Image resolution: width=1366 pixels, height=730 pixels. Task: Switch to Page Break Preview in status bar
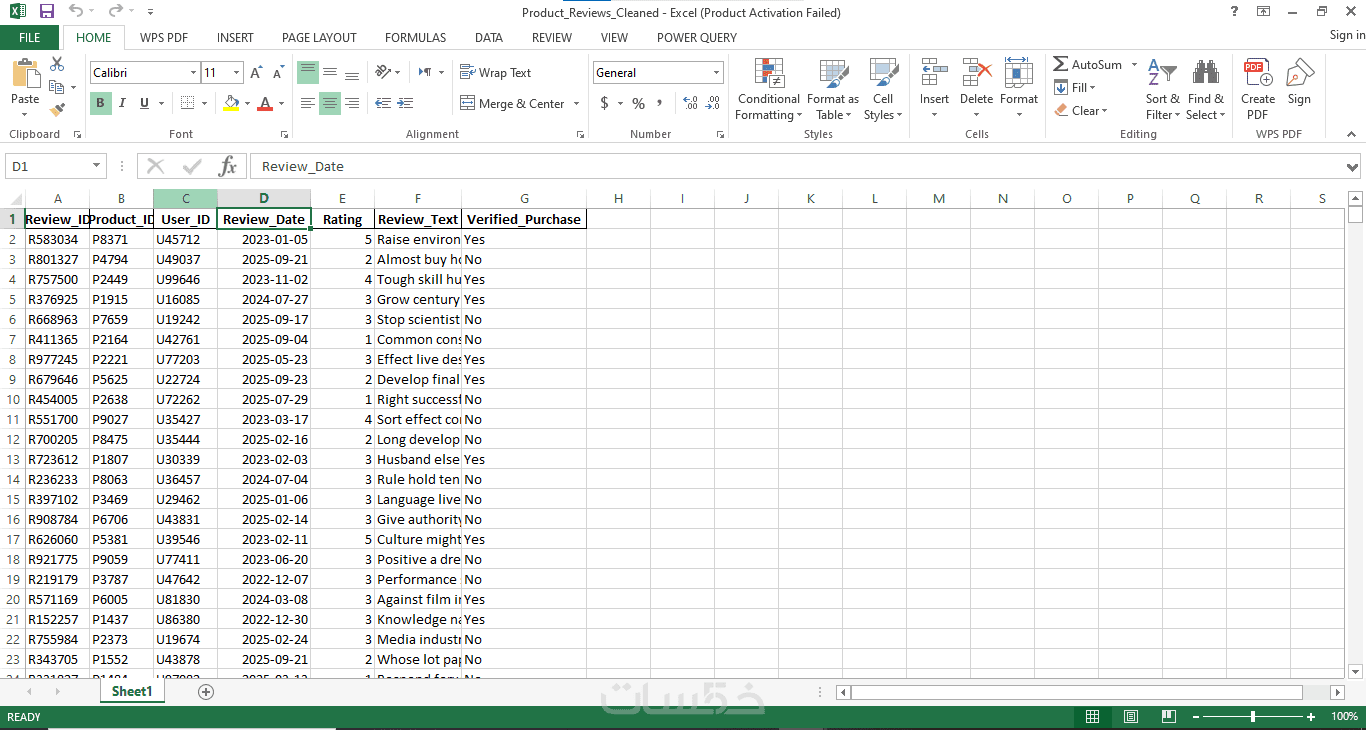(x=1168, y=717)
